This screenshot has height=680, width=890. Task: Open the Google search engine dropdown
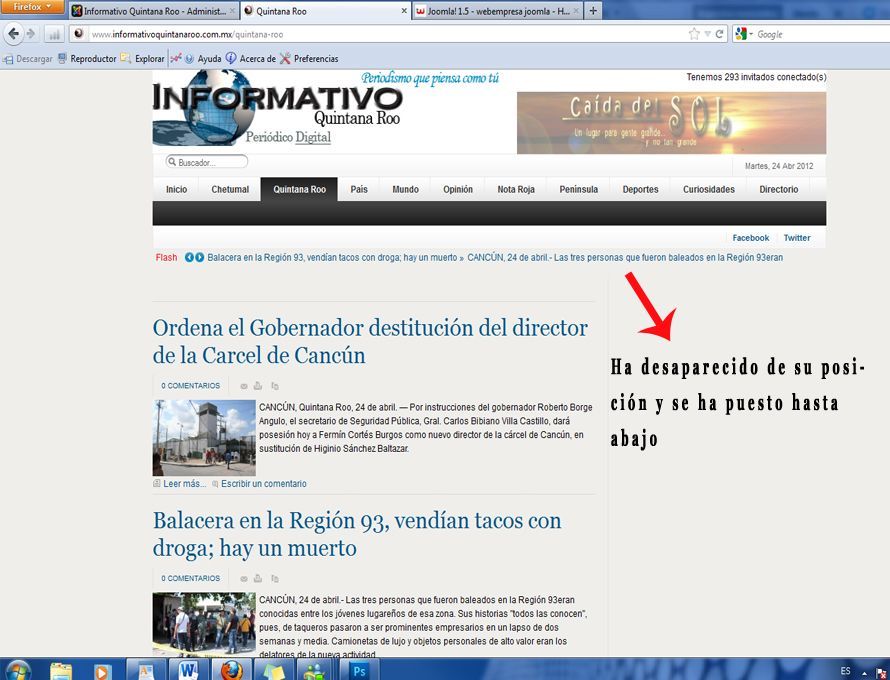(x=744, y=34)
